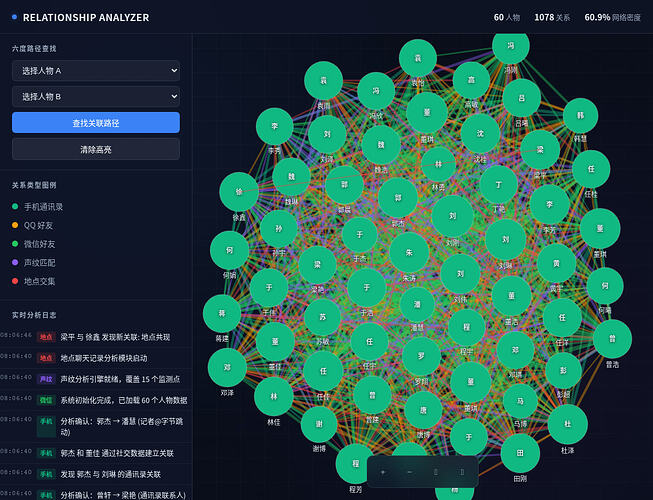The width and height of the screenshot is (653, 500).
Task: Select the 潘慧 person node
Action: (x=417, y=304)
